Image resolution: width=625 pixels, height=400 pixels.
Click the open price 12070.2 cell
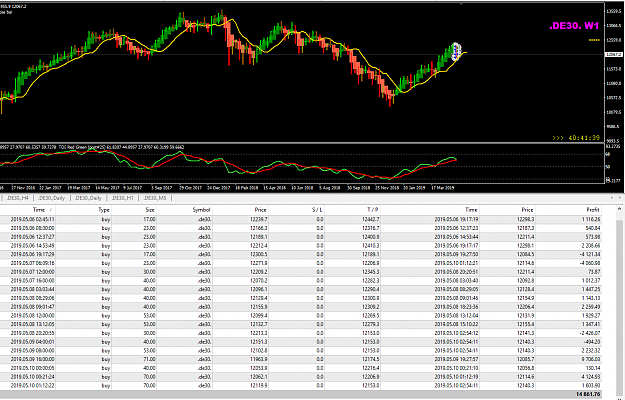tap(259, 281)
